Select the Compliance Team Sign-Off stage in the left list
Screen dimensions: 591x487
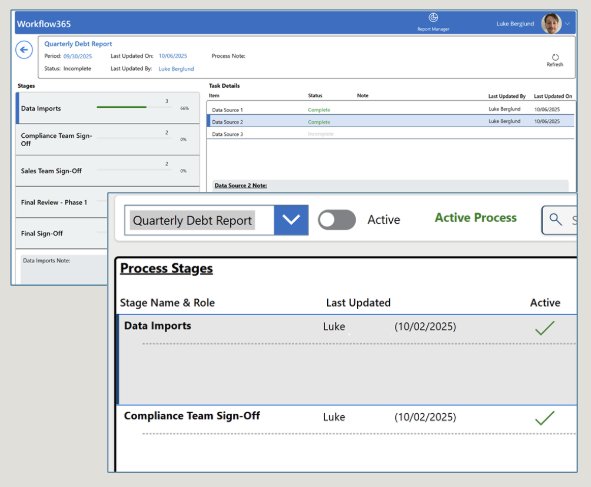point(108,139)
